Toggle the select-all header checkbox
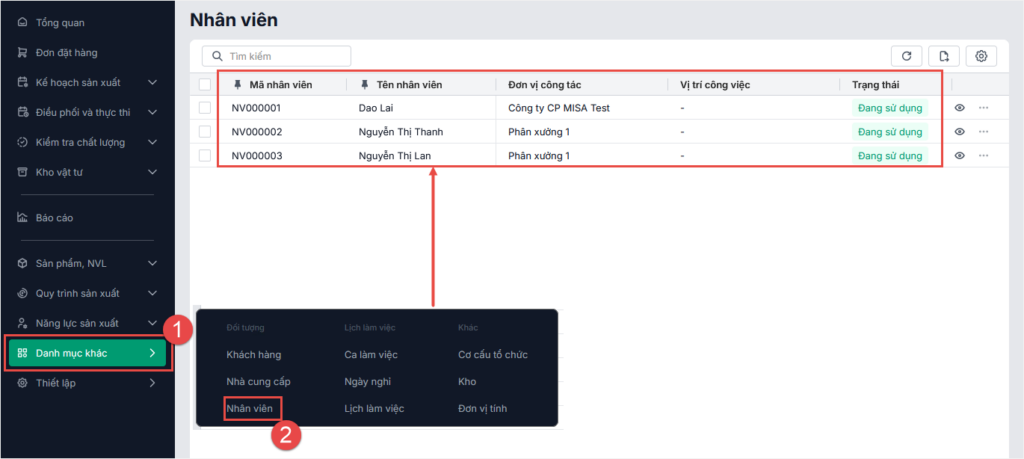1024x459 pixels. point(205,84)
